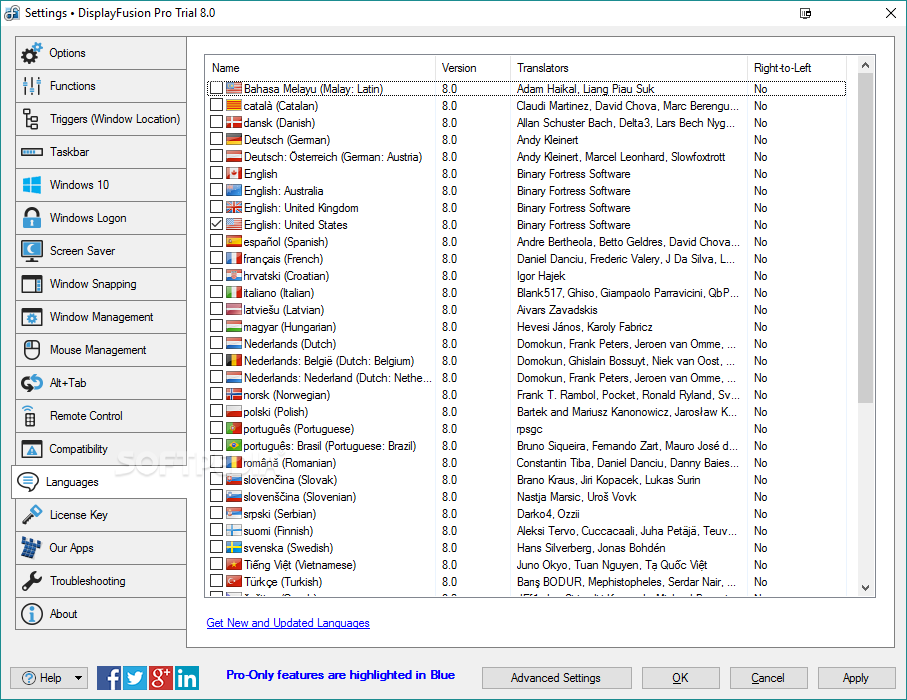Viewport: 907px width, 700px height.
Task: Check the español (Spanish) checkbox
Action: coord(216,241)
